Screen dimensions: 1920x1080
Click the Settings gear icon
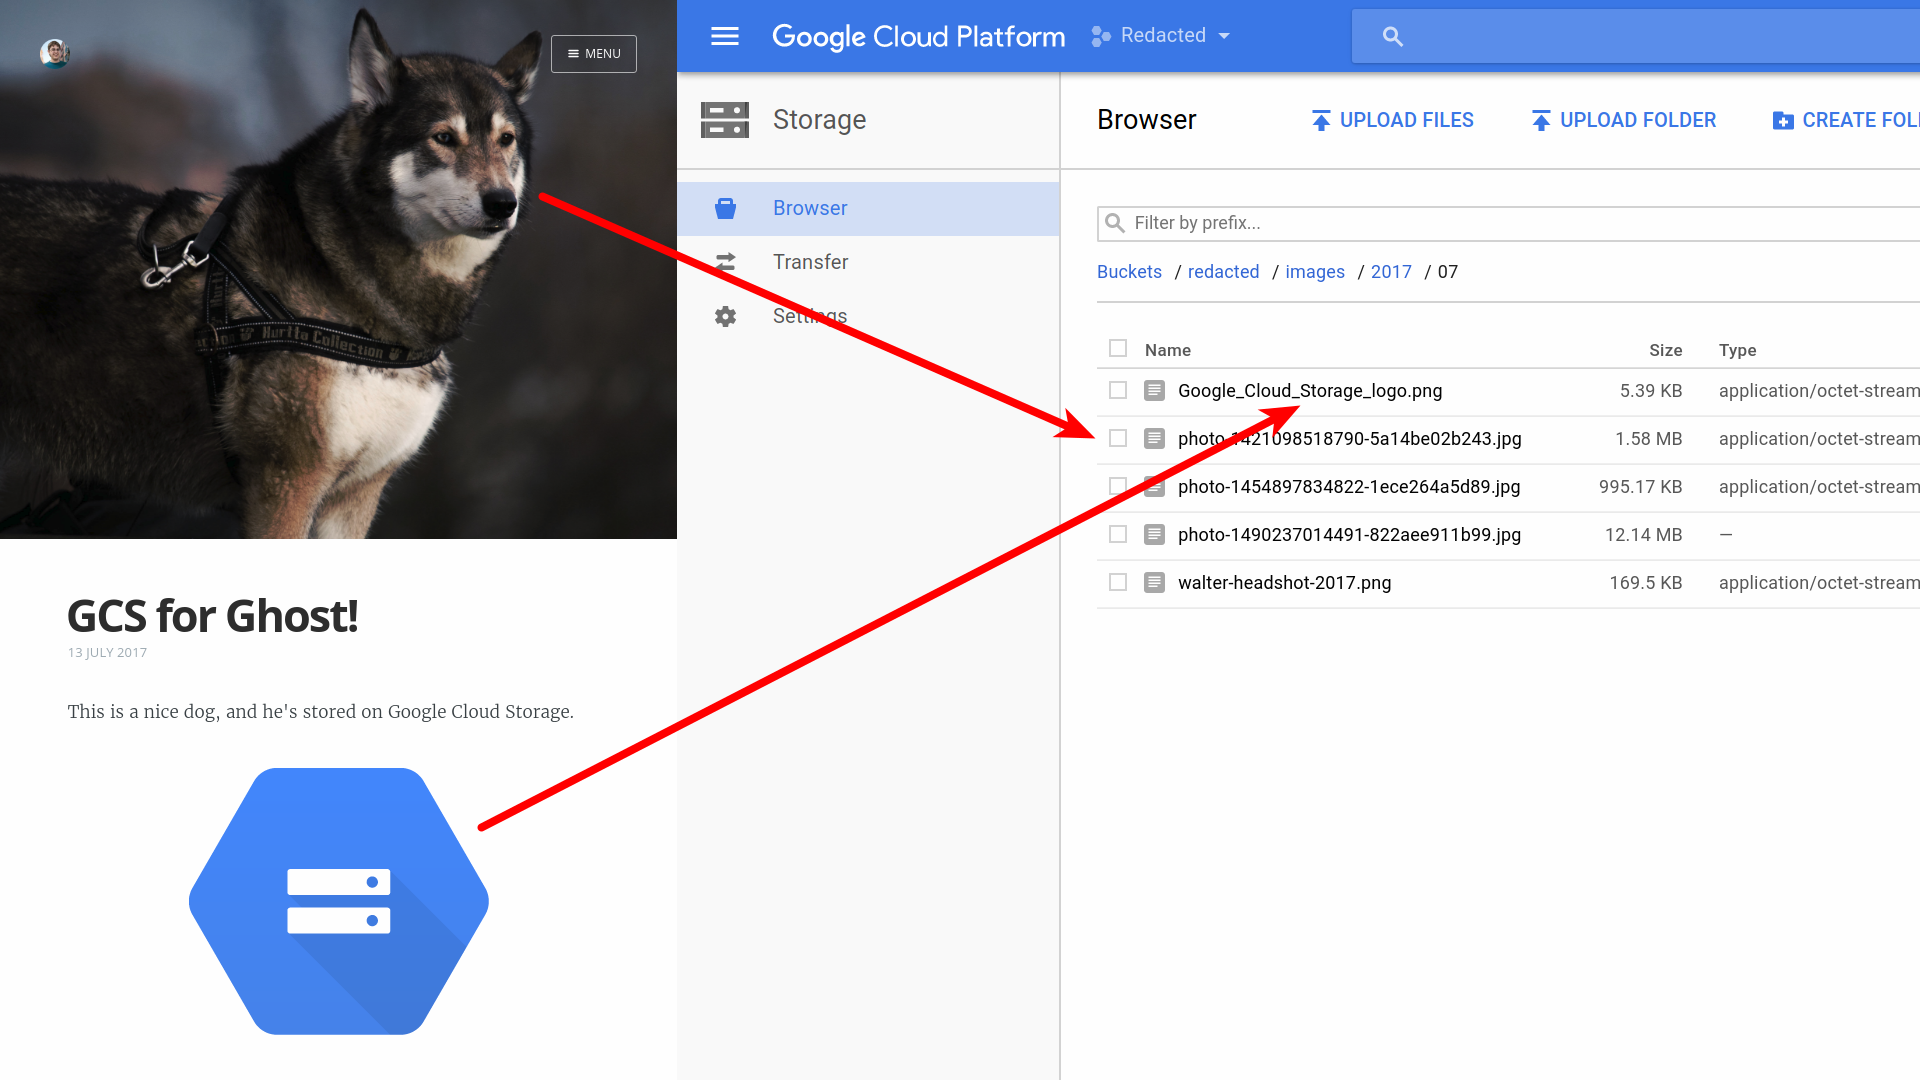[725, 316]
